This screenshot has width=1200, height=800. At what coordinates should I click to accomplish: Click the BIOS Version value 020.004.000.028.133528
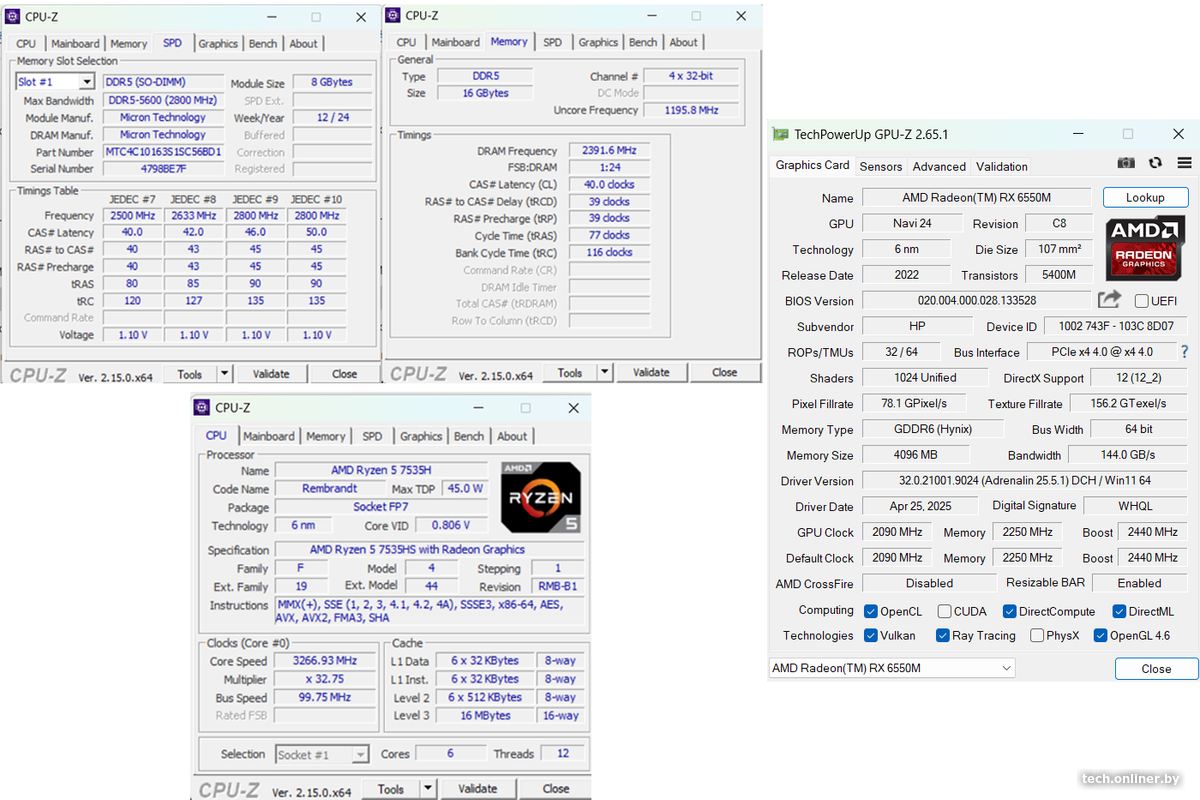(x=976, y=300)
